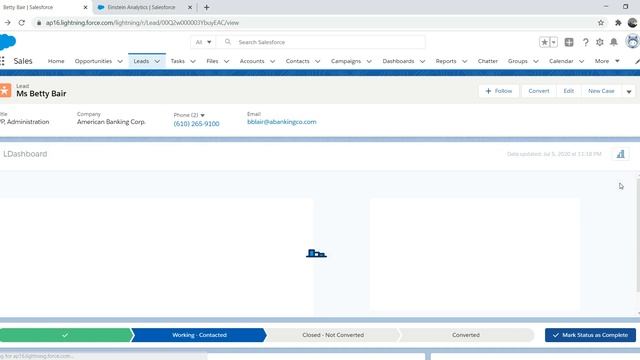Expand the Accounts tab chevron
The image size is (640, 360).
[273, 61]
